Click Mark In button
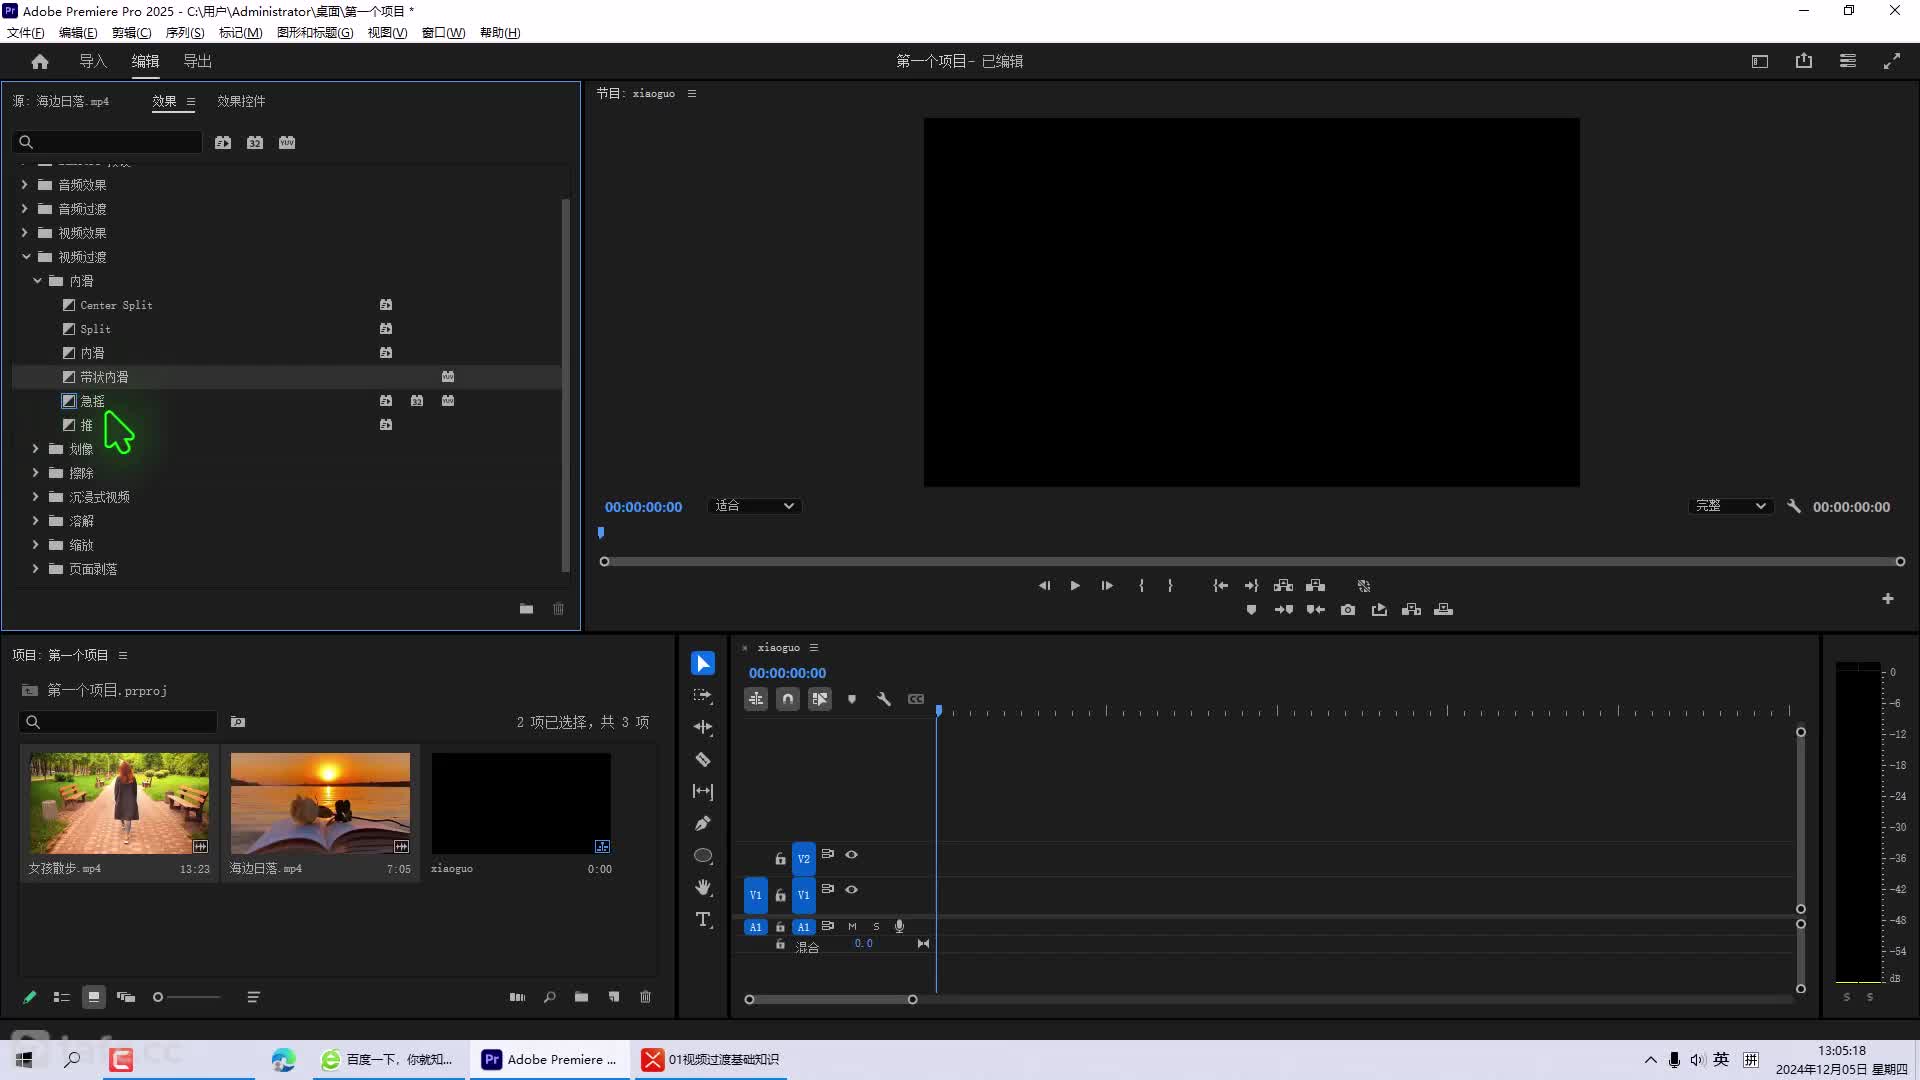This screenshot has height=1080, width=1920. click(1141, 586)
